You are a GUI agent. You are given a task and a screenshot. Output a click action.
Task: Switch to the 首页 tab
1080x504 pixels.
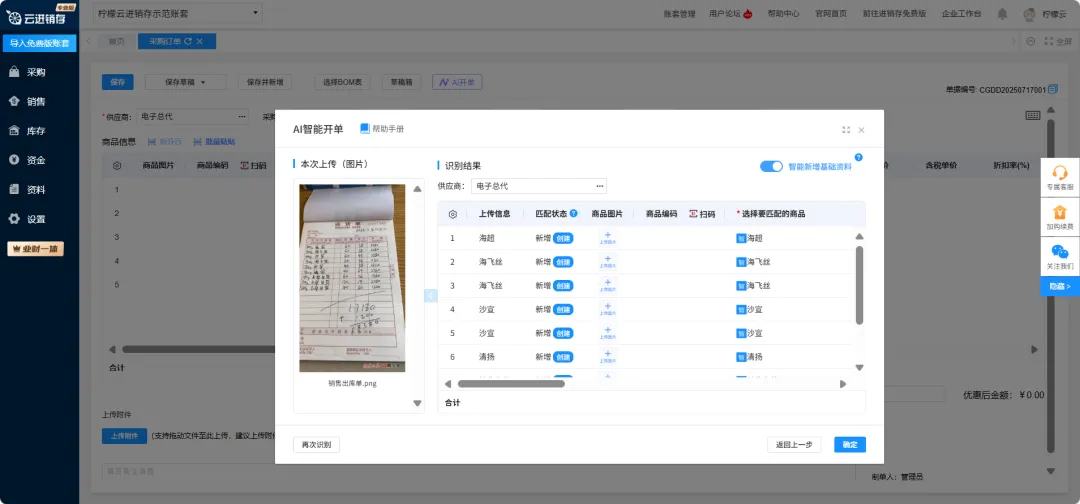click(x=116, y=41)
